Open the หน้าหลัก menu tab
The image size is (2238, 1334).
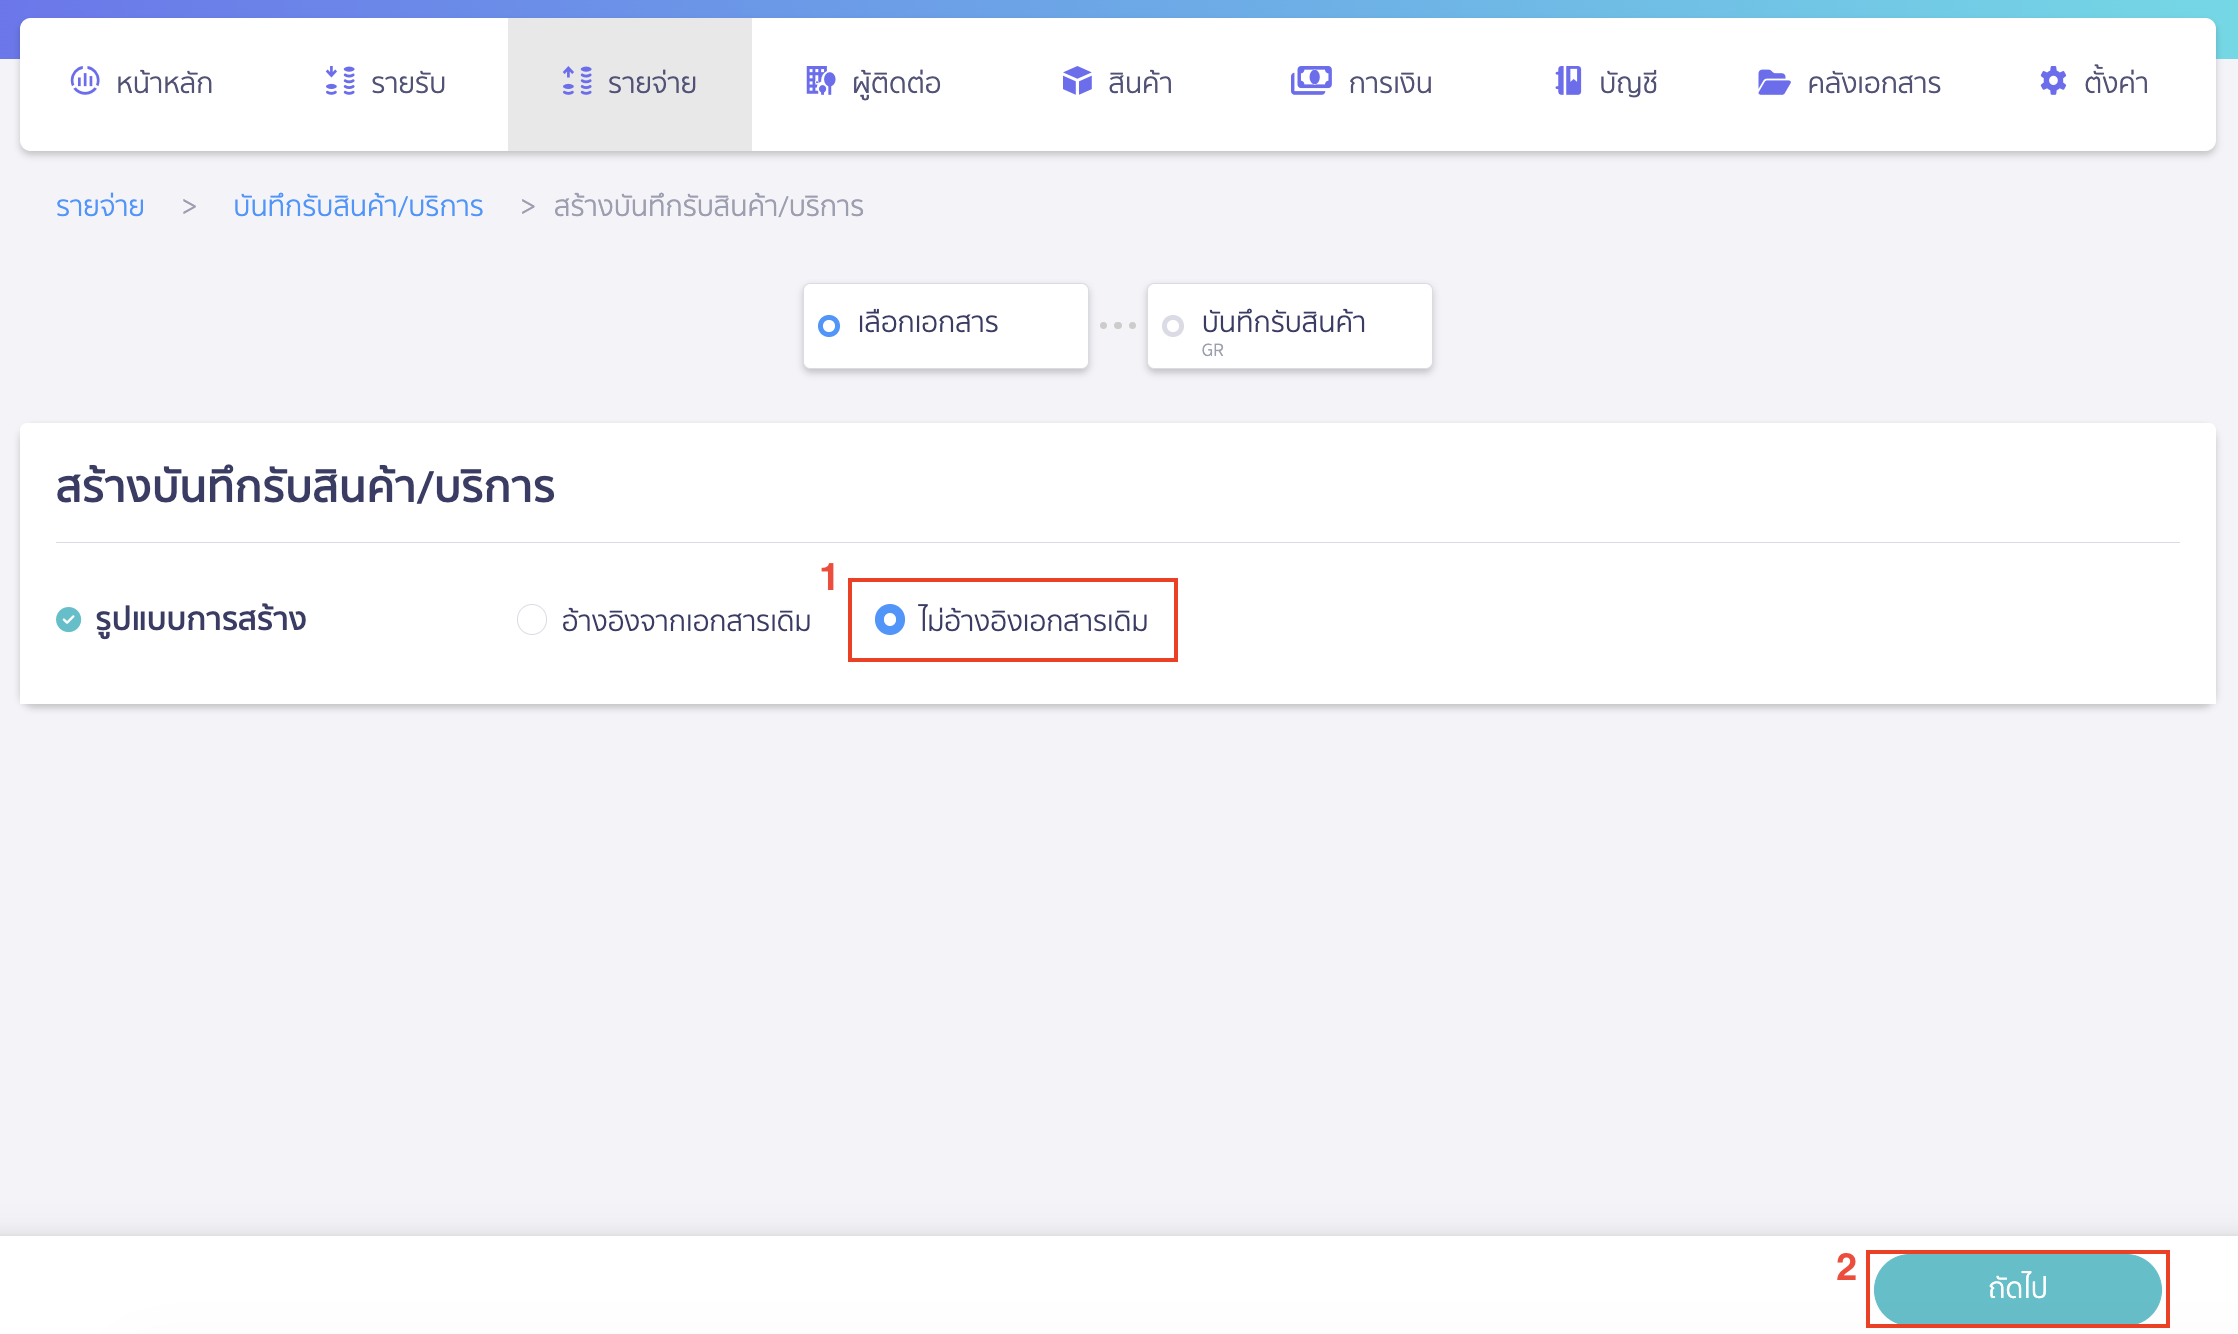[164, 83]
